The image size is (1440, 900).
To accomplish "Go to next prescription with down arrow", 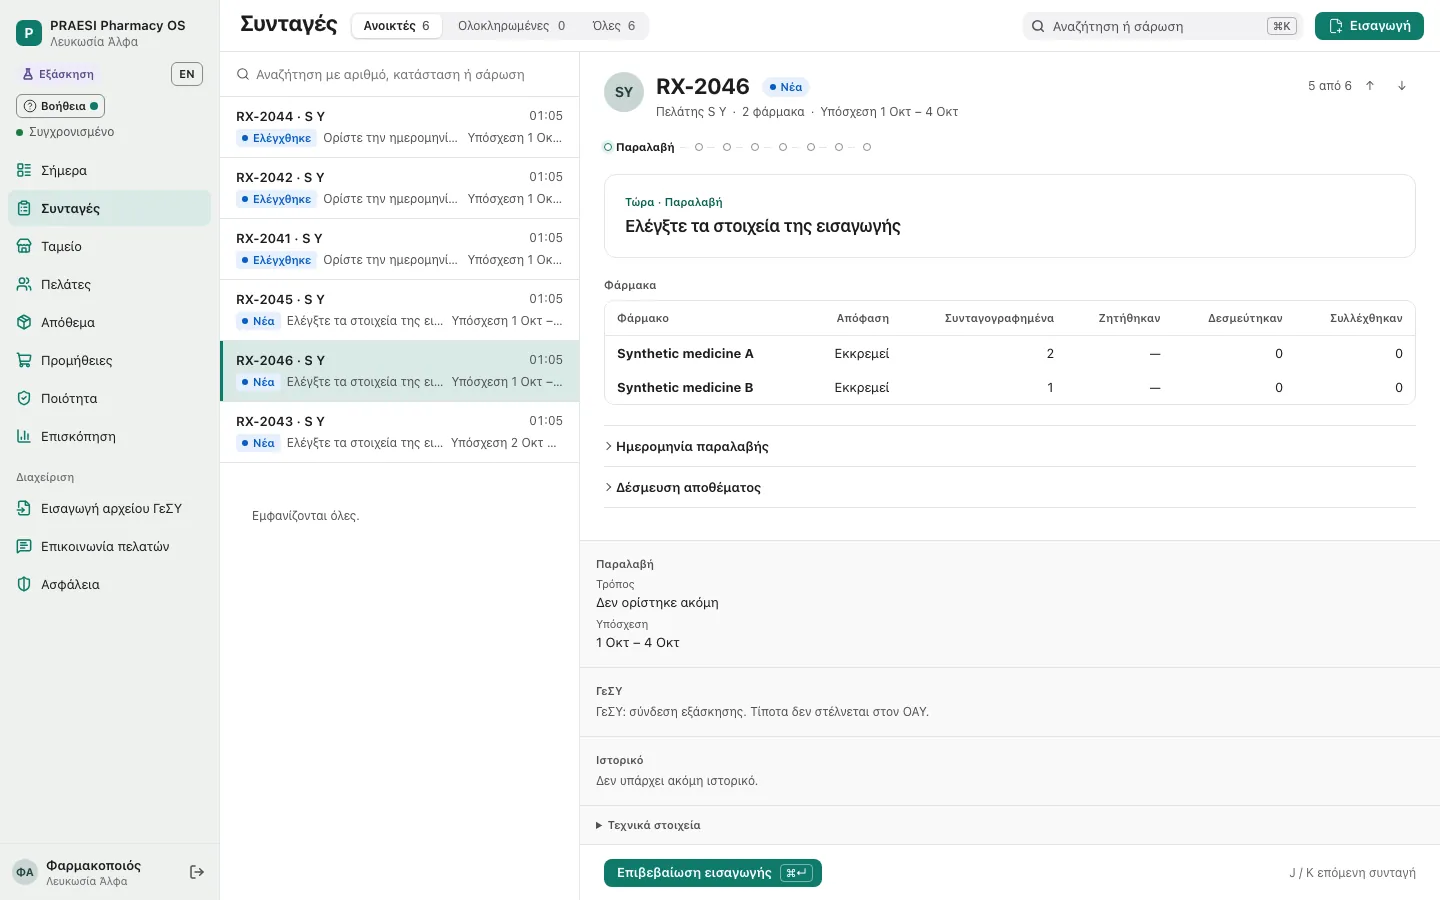I will click(1402, 86).
